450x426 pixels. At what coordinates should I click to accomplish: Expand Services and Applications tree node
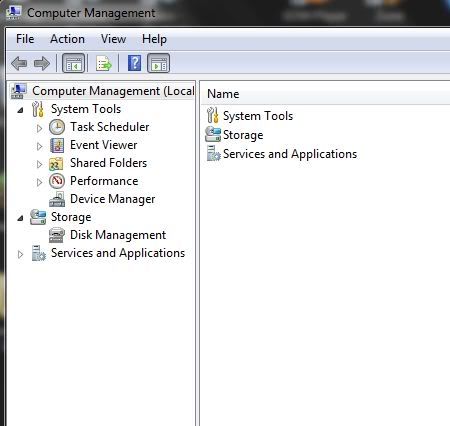20,254
